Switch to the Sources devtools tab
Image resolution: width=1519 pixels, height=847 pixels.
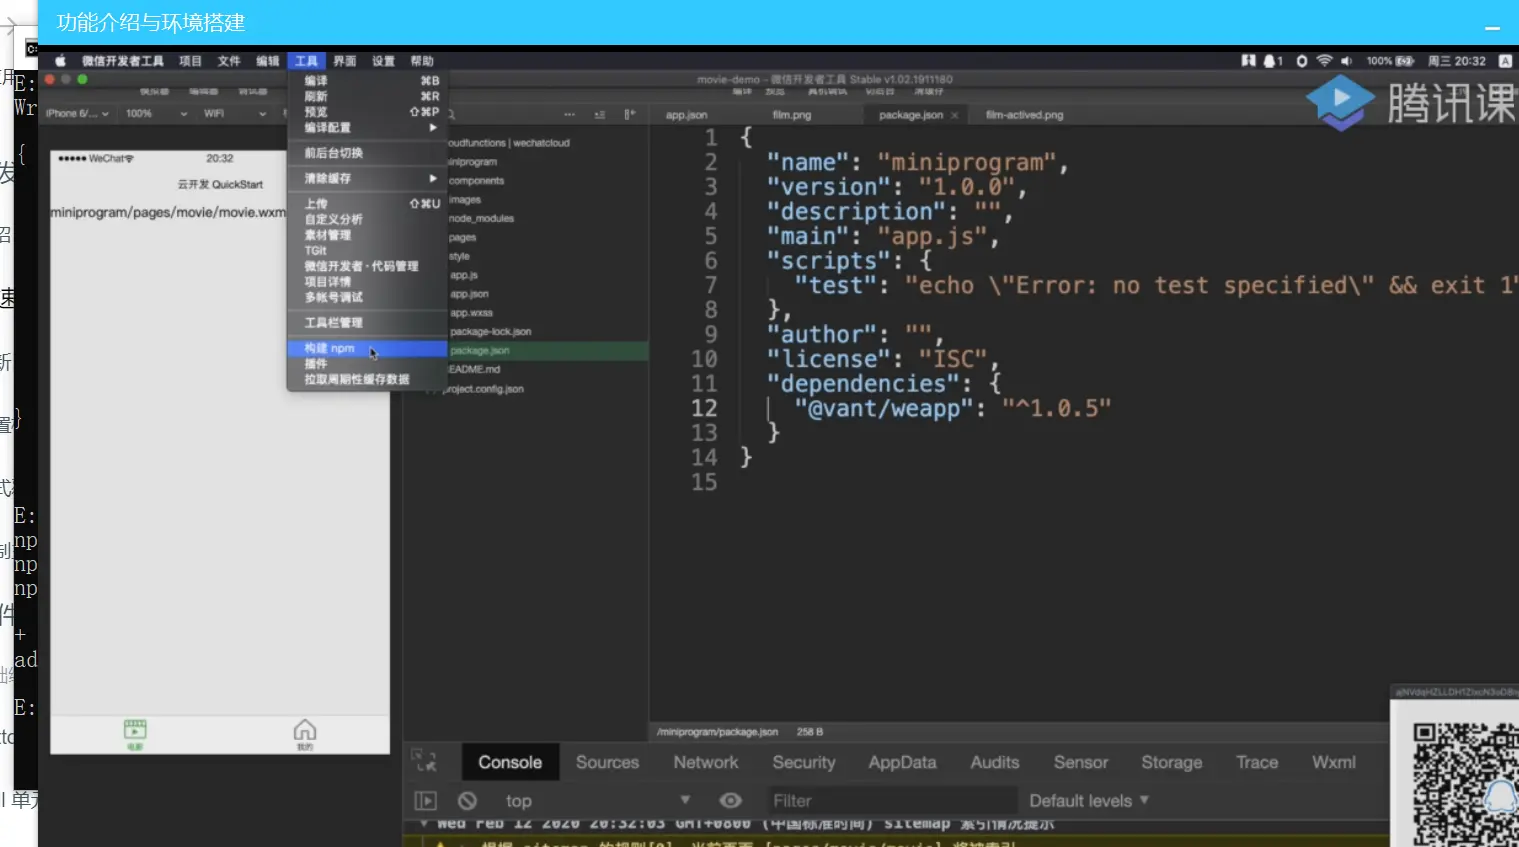(607, 762)
